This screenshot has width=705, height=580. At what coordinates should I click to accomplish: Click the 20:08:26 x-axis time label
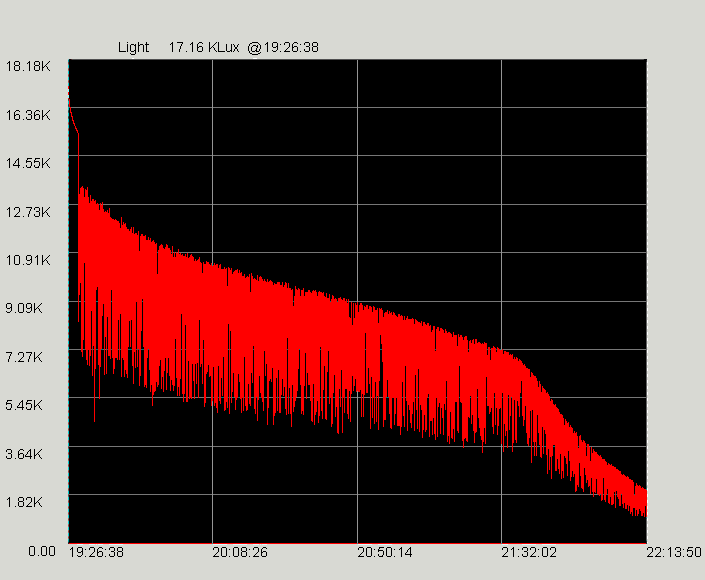240,552
